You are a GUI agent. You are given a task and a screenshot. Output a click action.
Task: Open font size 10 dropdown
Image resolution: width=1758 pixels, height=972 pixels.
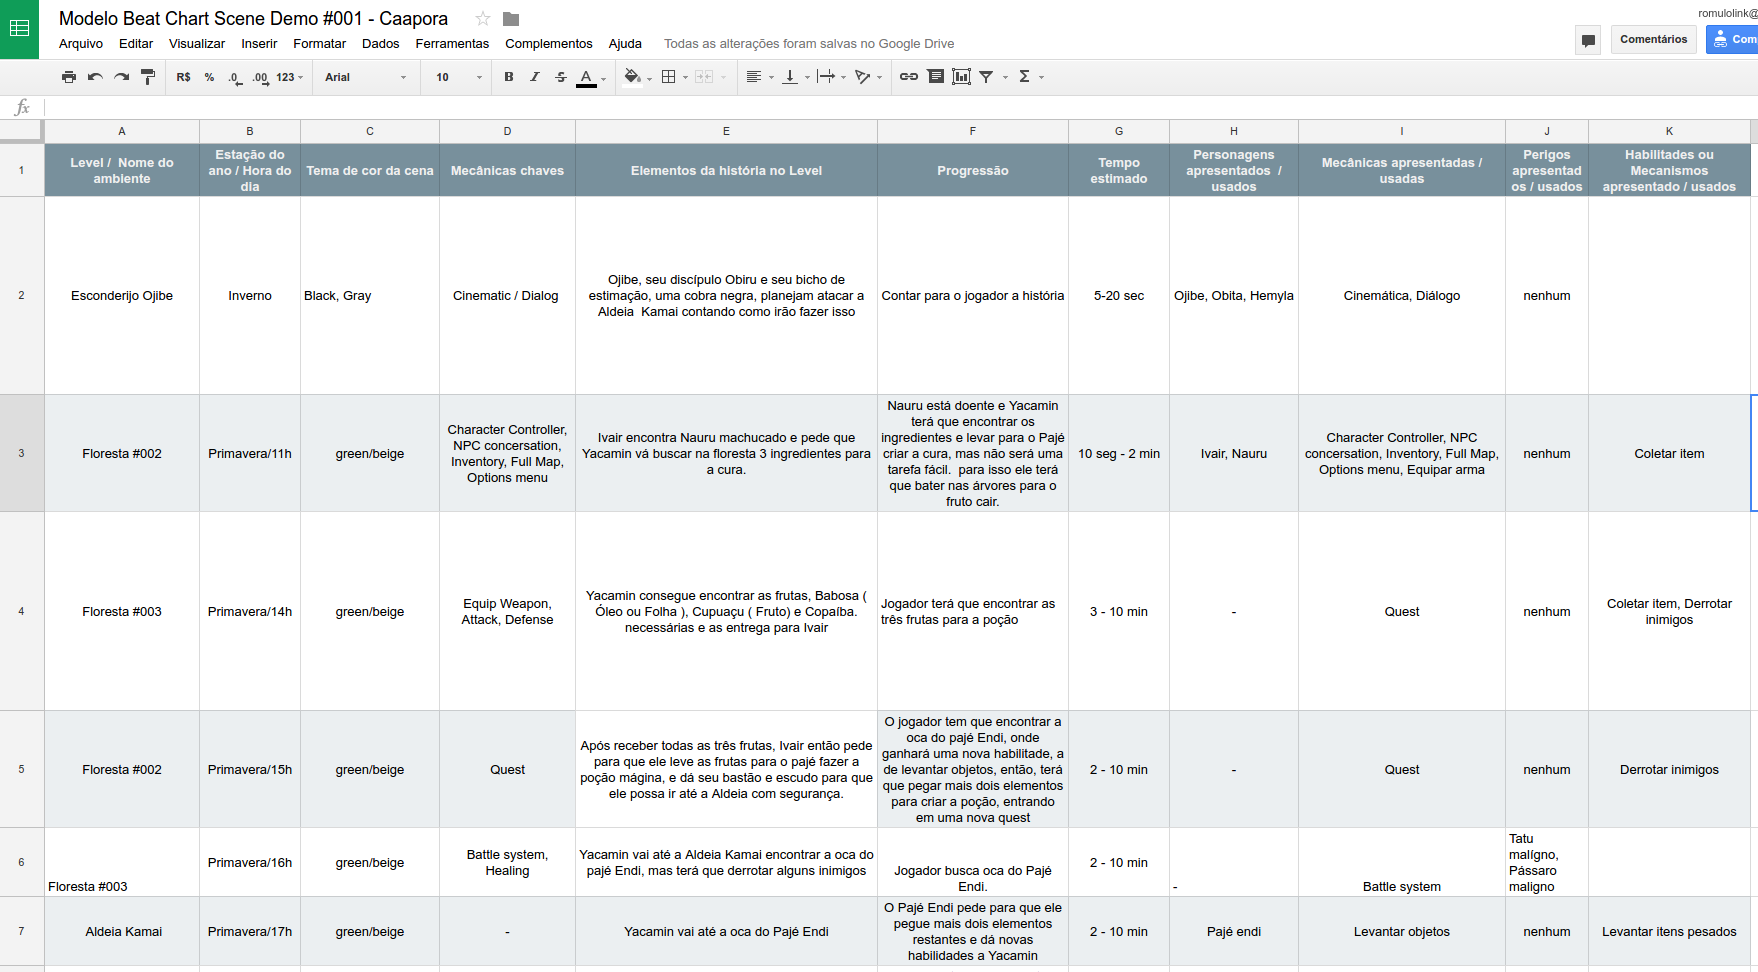pos(458,77)
